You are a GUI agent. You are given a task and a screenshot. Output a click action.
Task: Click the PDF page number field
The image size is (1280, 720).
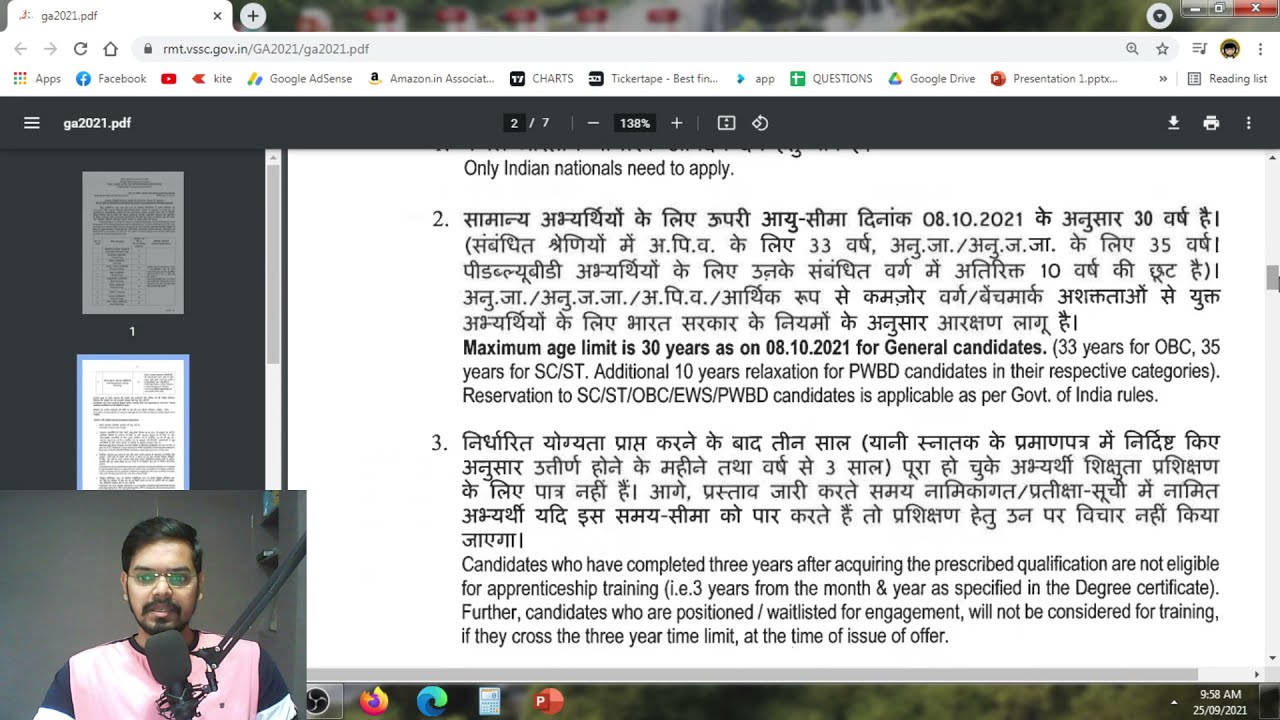[x=514, y=123]
